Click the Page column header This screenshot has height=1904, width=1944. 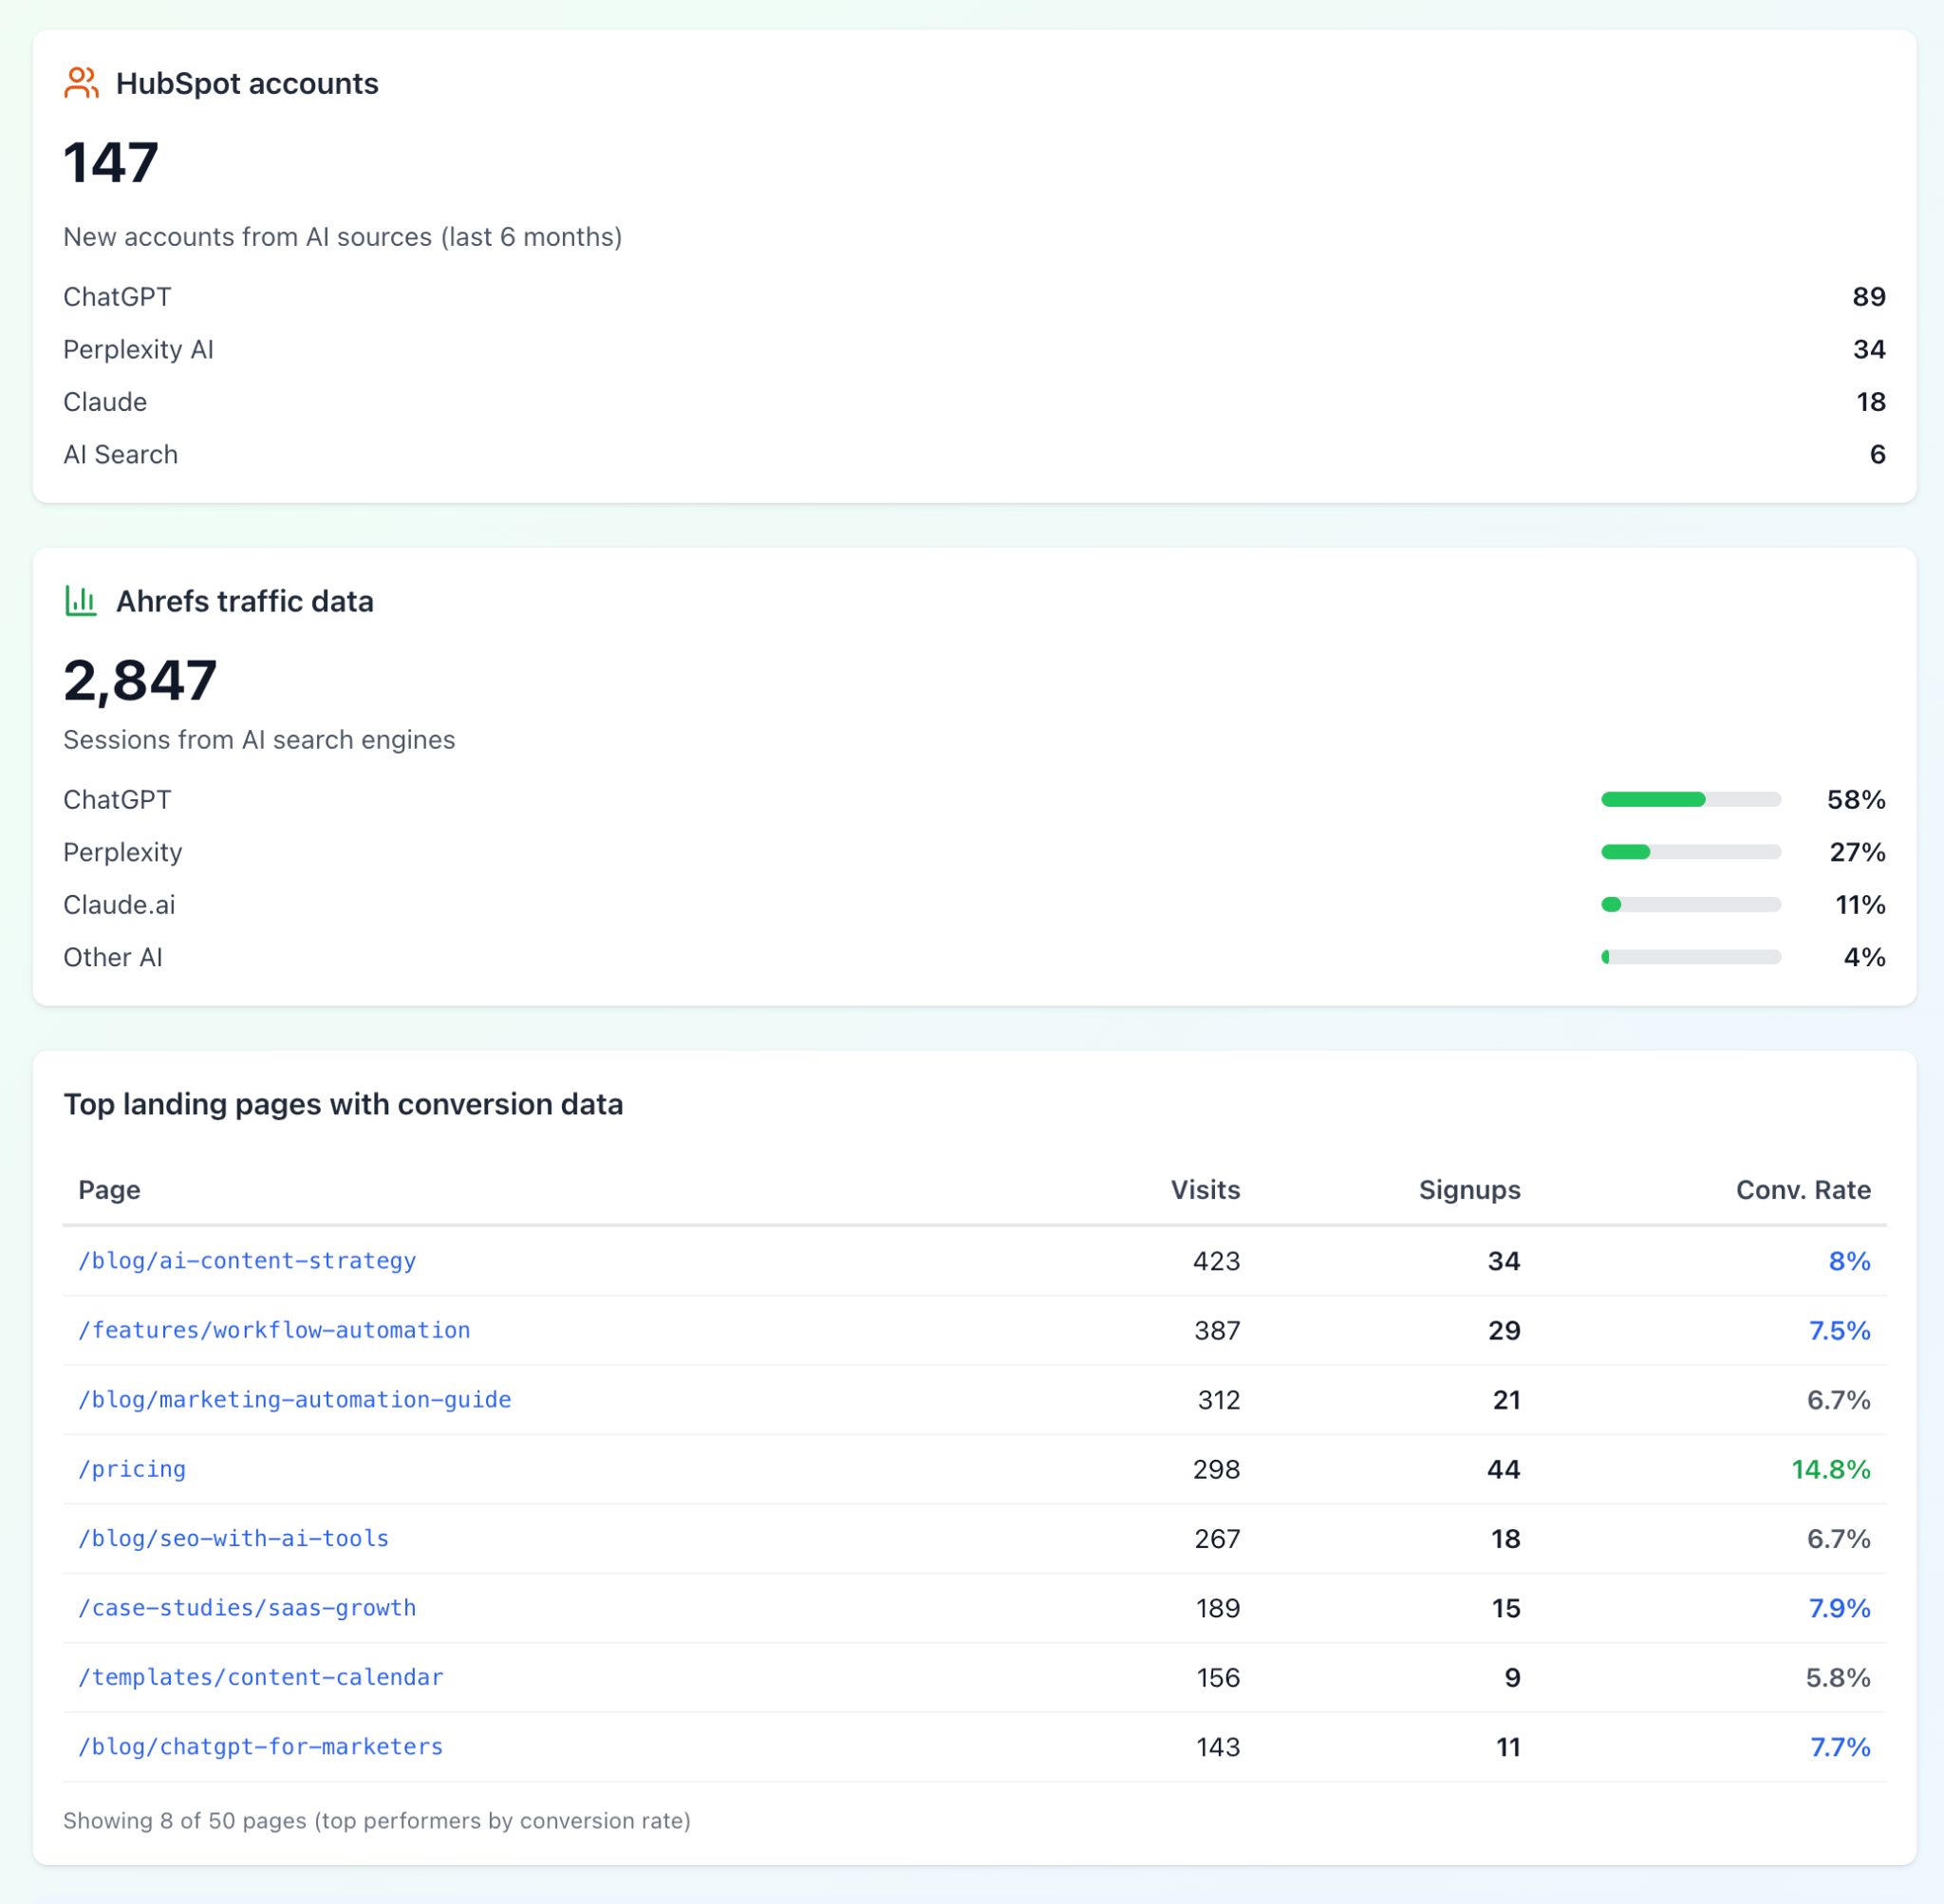pos(109,1190)
